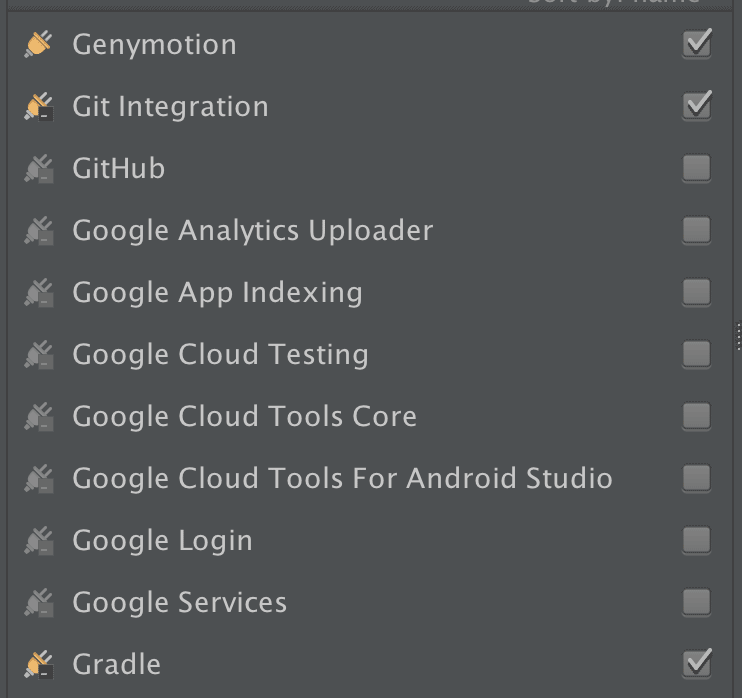
Task: Enable the Google Analytics Uploader checkbox
Action: [x=697, y=230]
